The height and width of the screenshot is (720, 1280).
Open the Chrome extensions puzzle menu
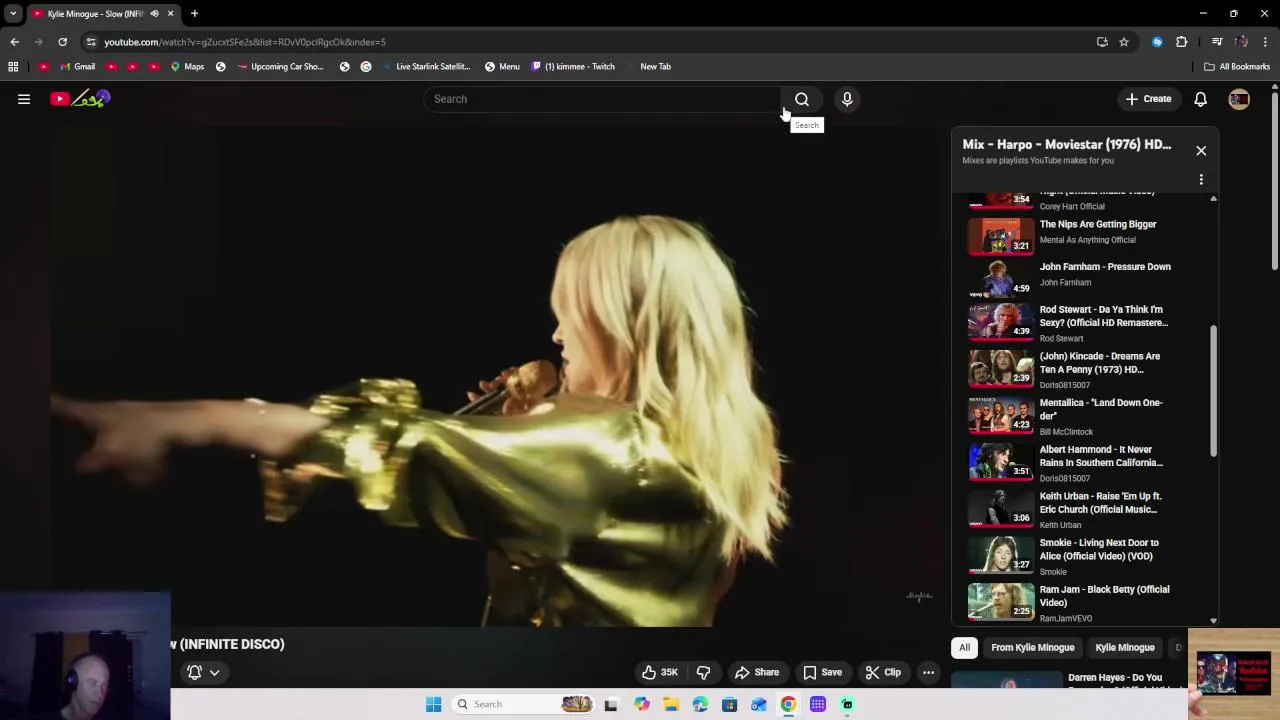point(1182,42)
